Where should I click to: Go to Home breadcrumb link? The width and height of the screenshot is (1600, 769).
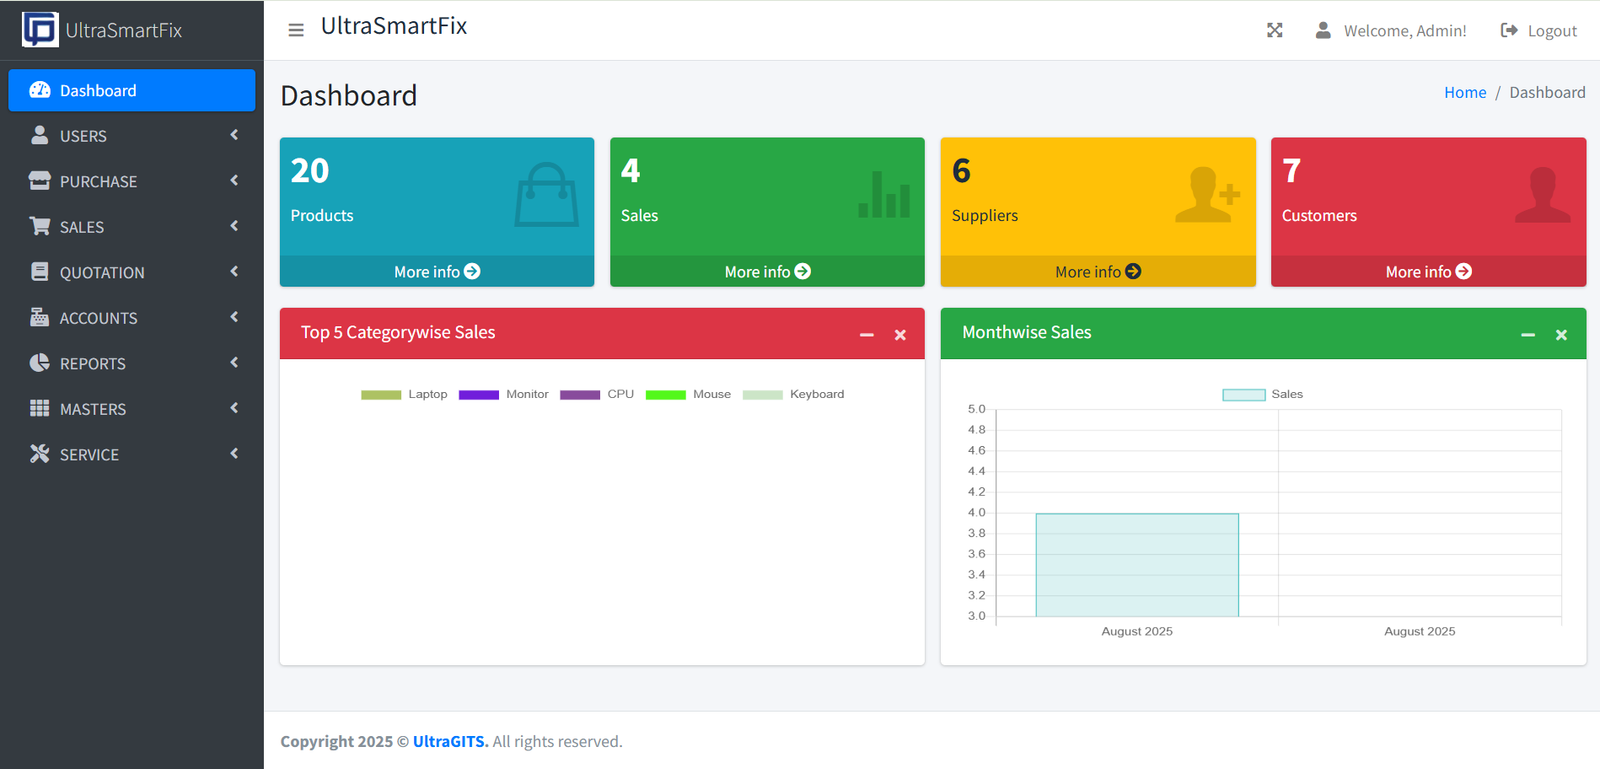pos(1465,92)
